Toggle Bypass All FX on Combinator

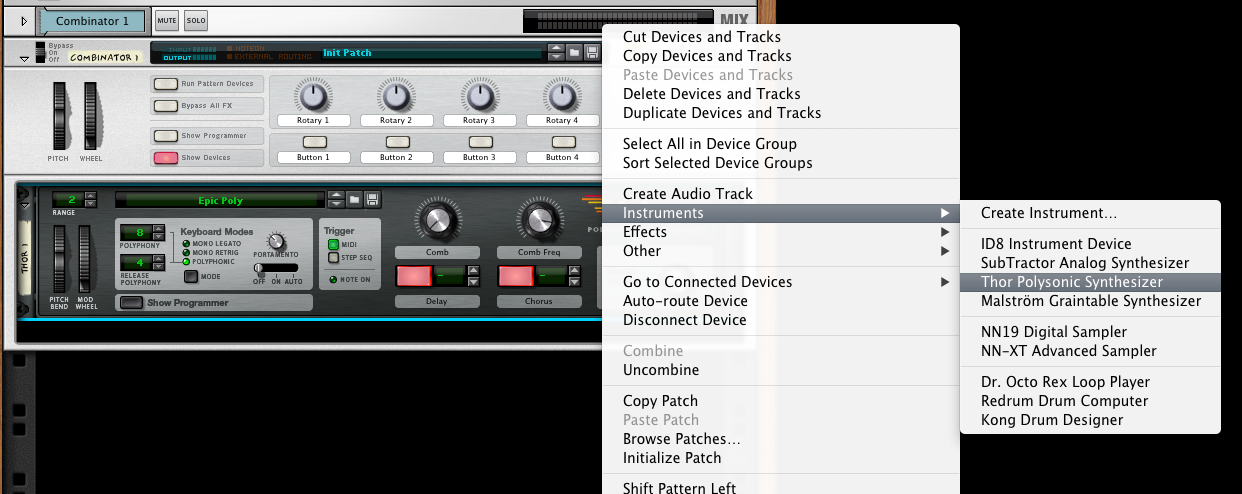(x=165, y=106)
